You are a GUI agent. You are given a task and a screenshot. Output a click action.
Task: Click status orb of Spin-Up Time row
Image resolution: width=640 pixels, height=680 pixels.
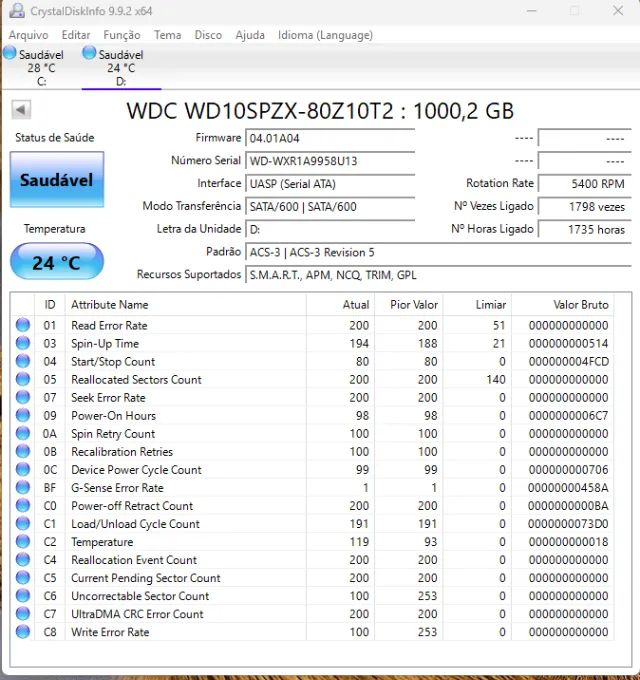(23, 343)
